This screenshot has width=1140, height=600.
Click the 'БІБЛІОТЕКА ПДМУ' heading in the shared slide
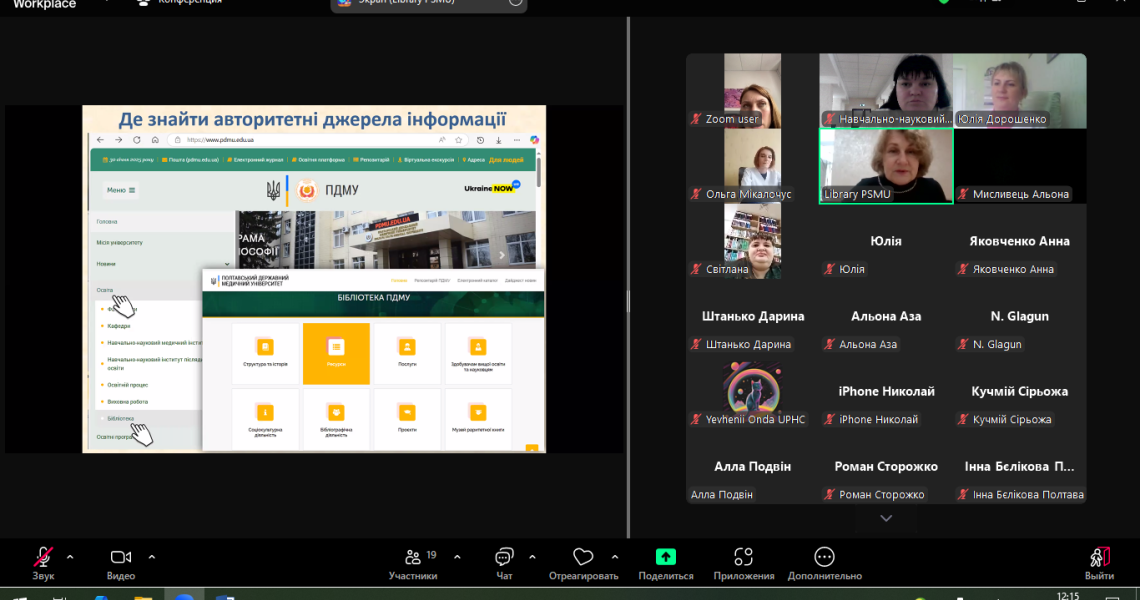point(374,297)
